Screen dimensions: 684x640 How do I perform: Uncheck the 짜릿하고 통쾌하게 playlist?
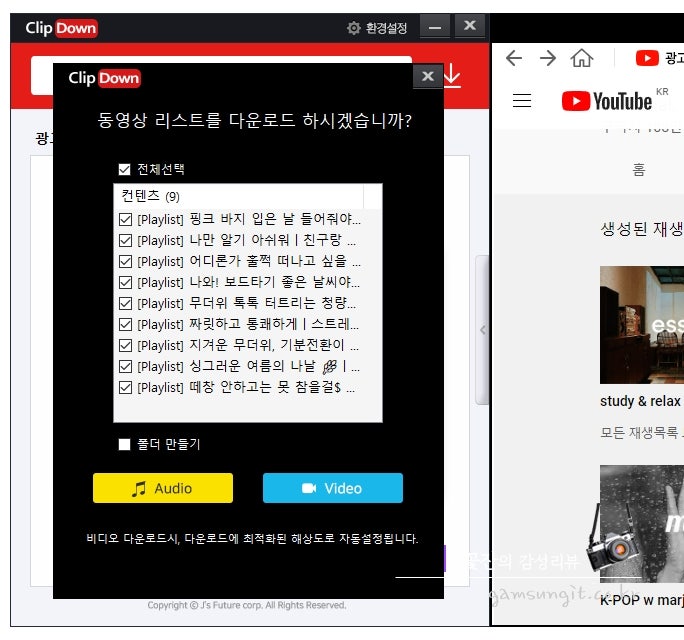pos(125,324)
